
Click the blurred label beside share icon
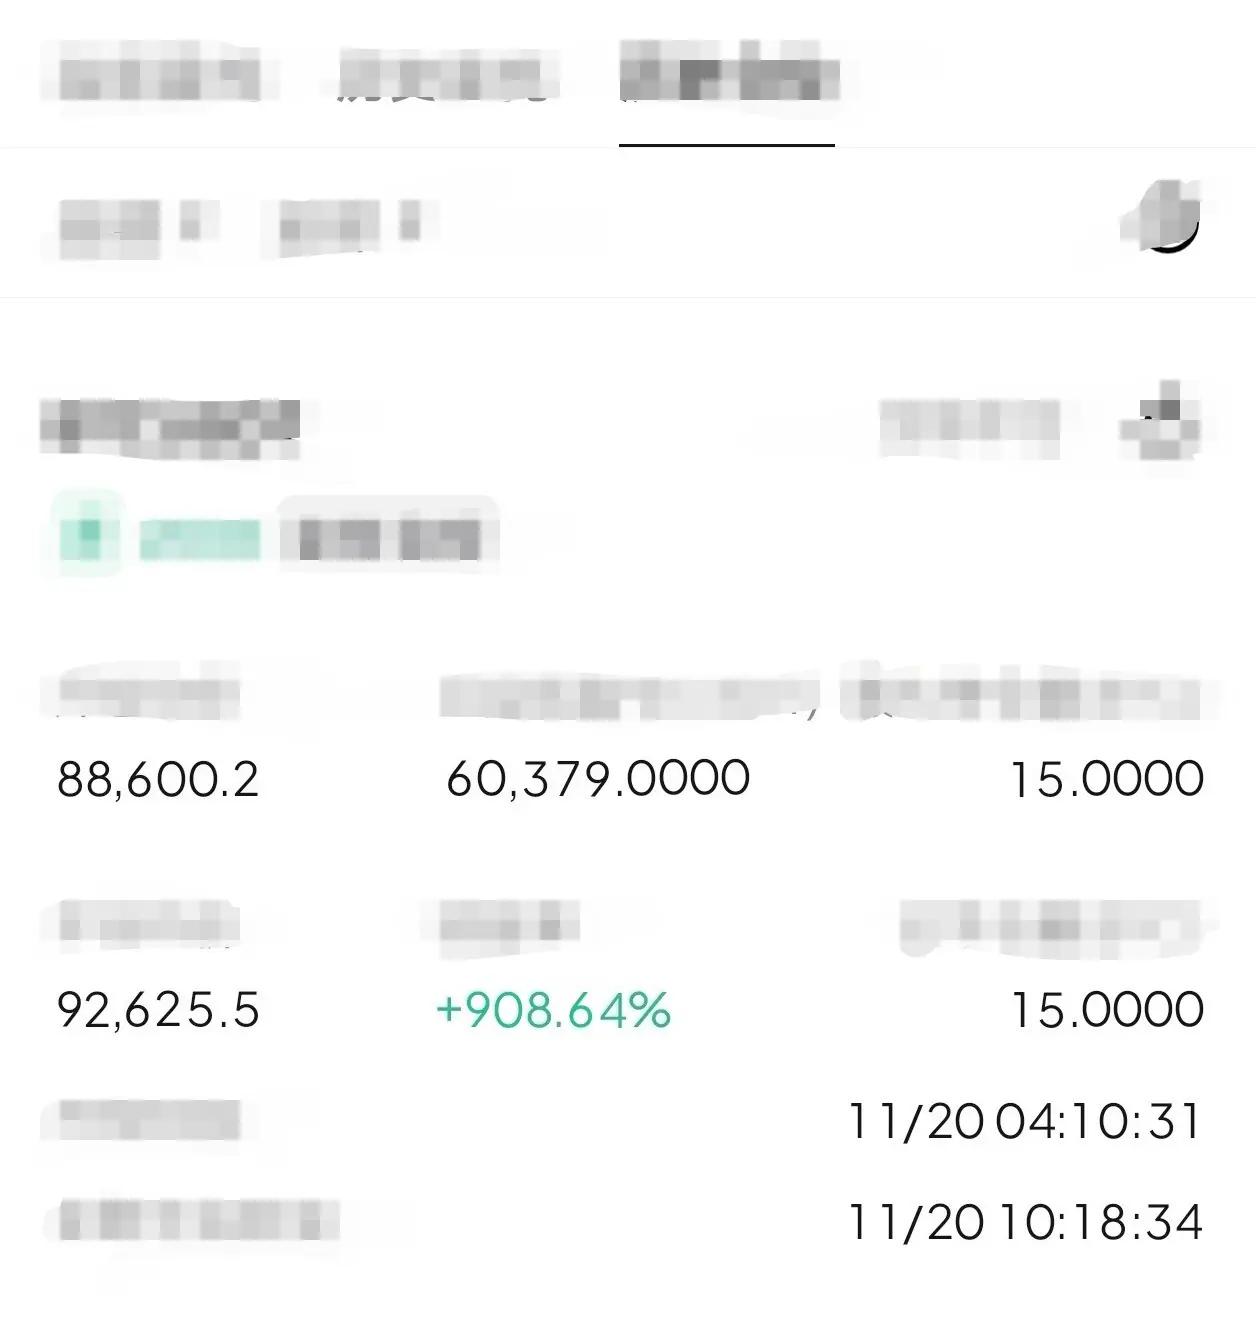[969, 428]
